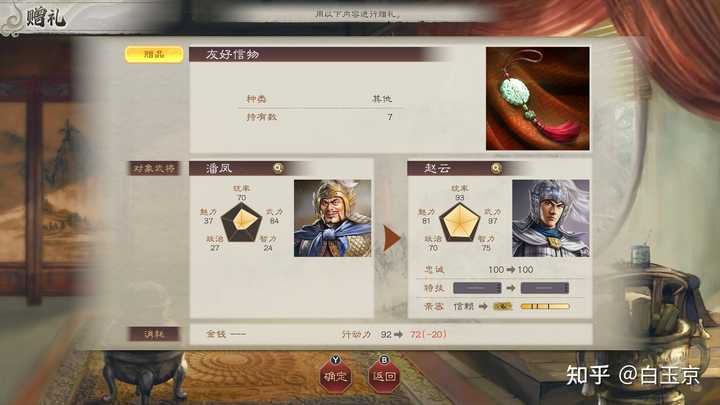Go back with the 返回 button
Viewport: 720px width, 405px height.
[384, 377]
